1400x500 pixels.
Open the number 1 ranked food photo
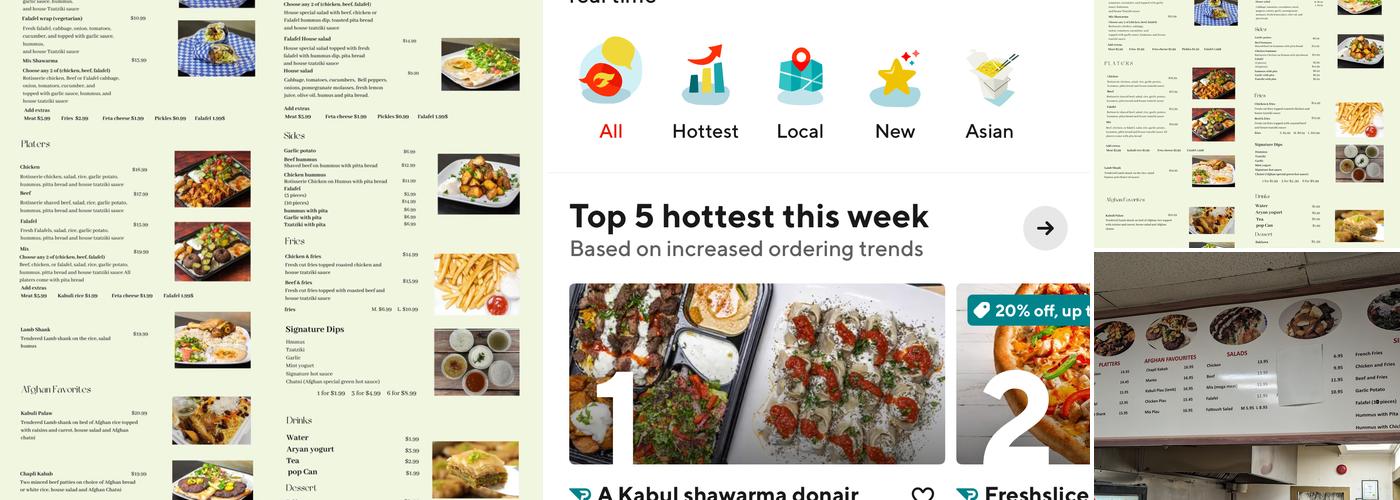point(757,374)
